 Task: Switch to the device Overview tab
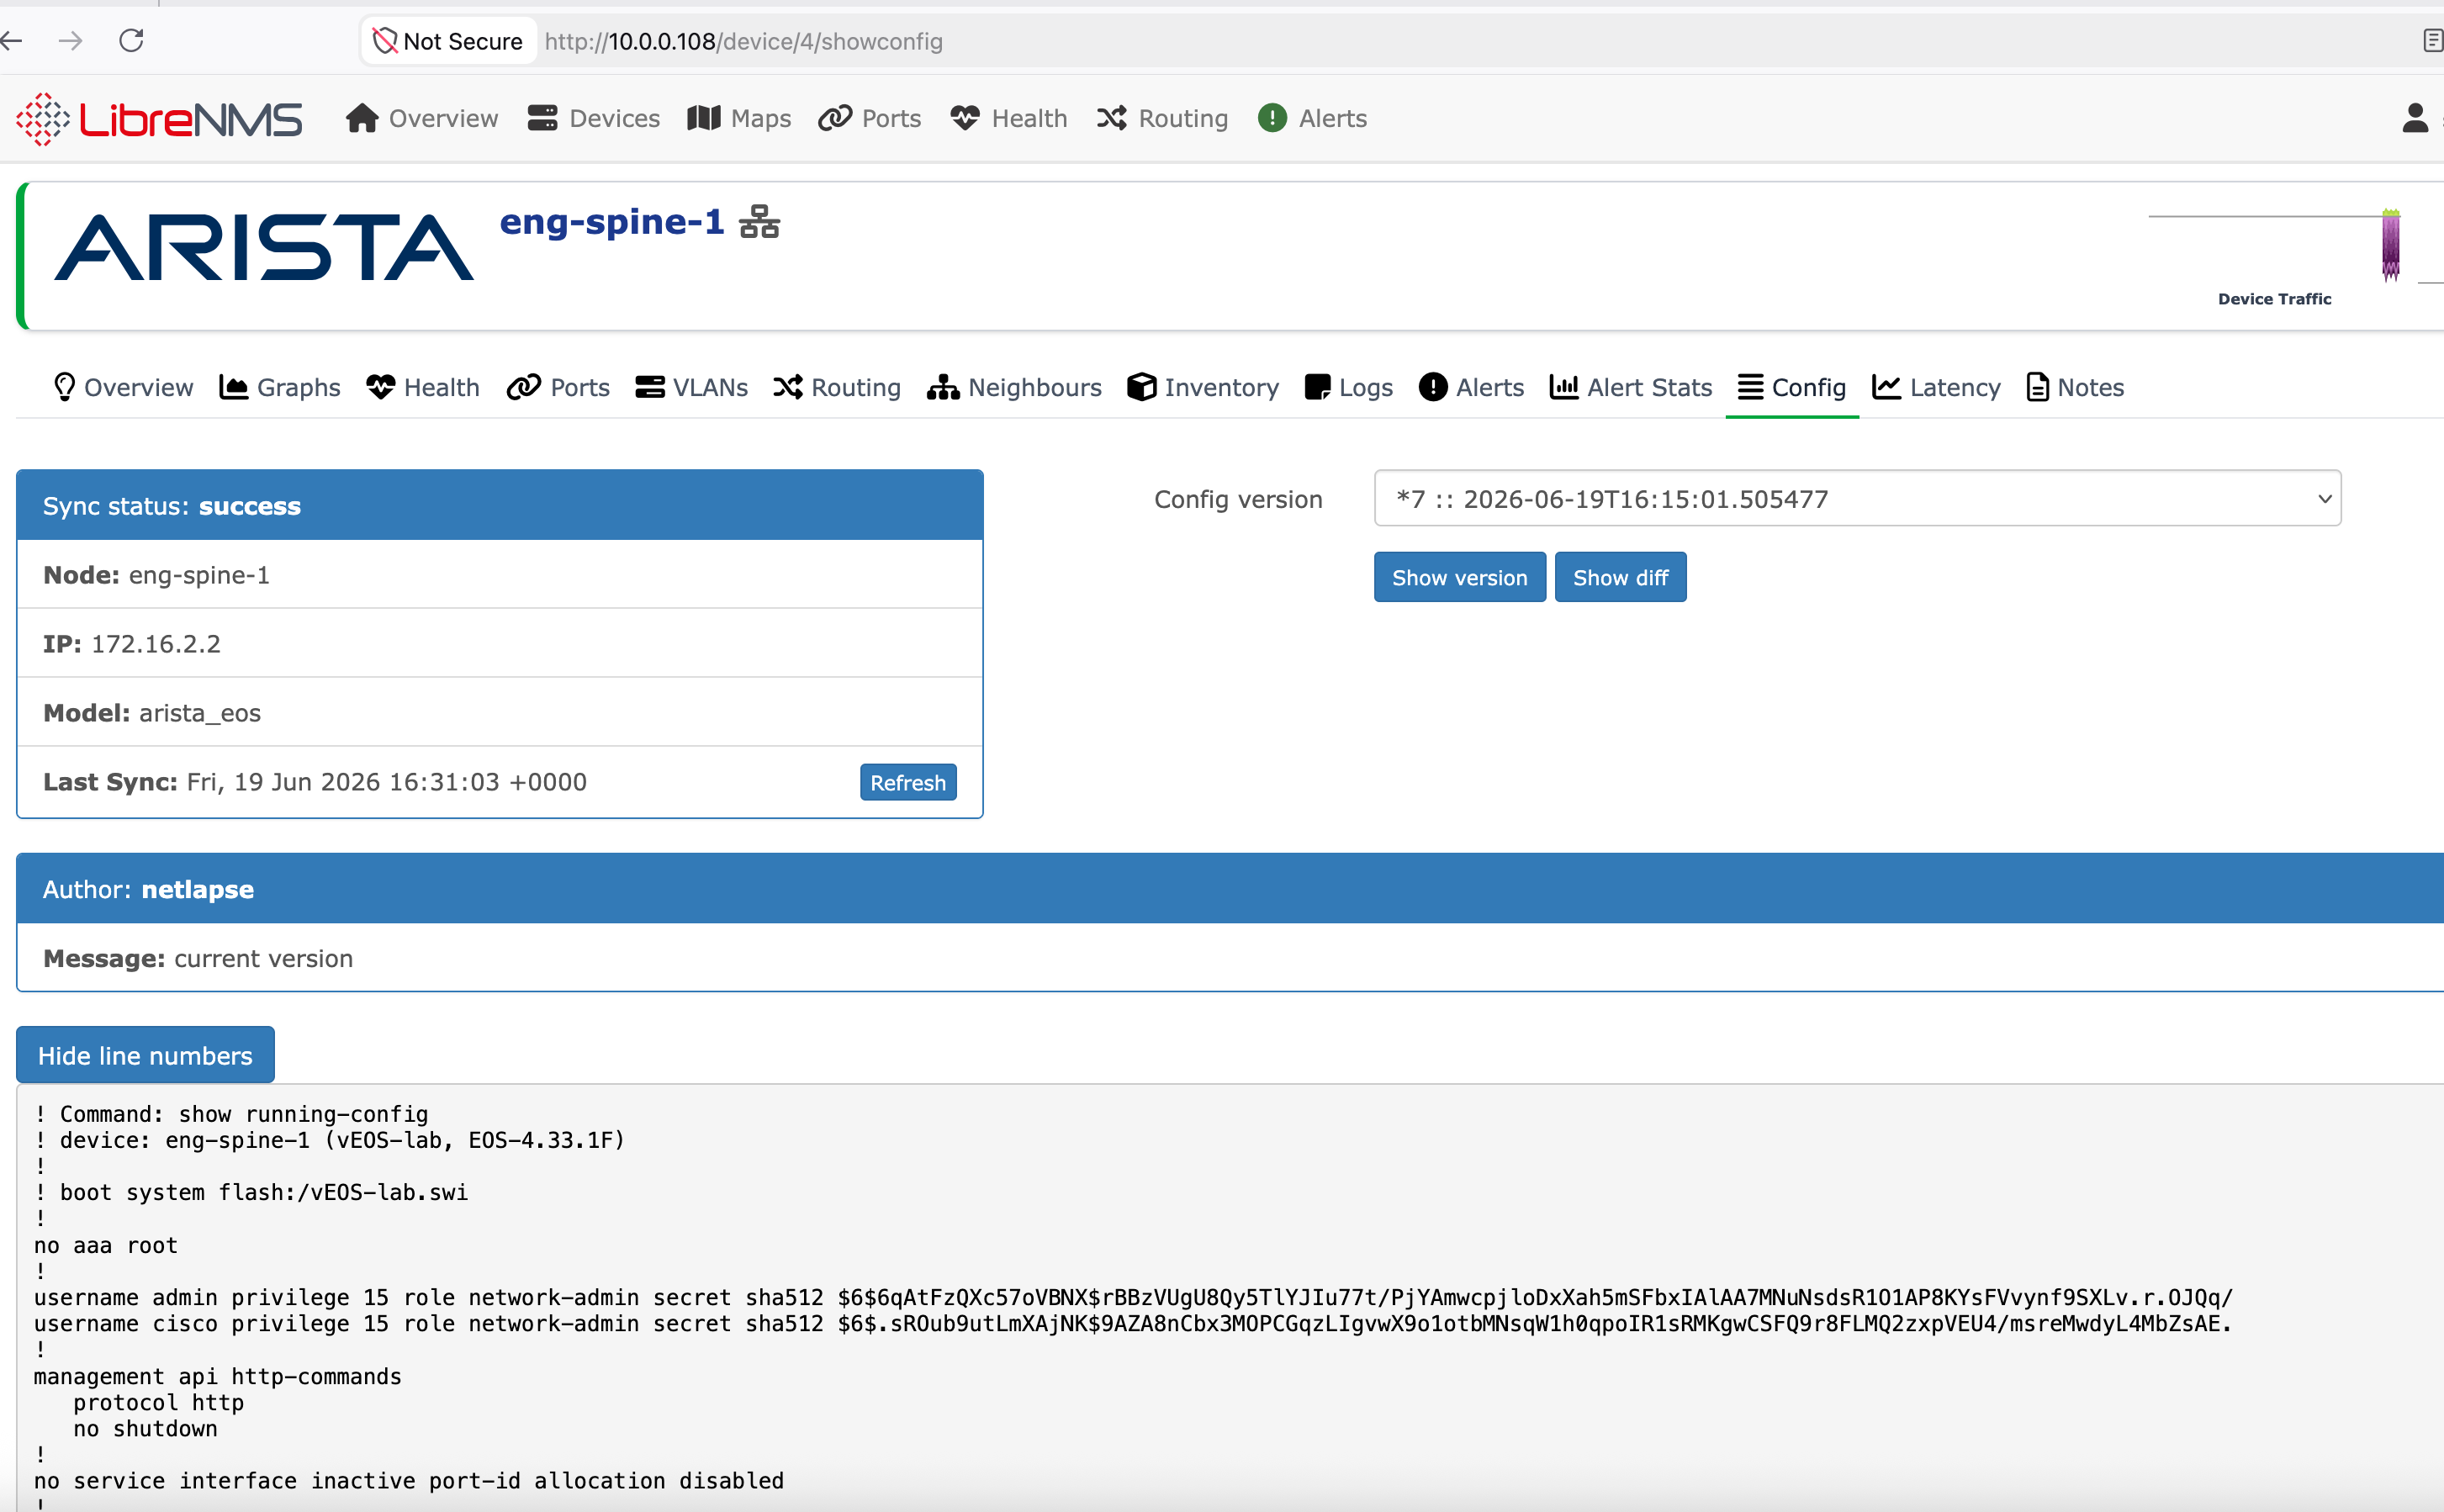(x=123, y=387)
